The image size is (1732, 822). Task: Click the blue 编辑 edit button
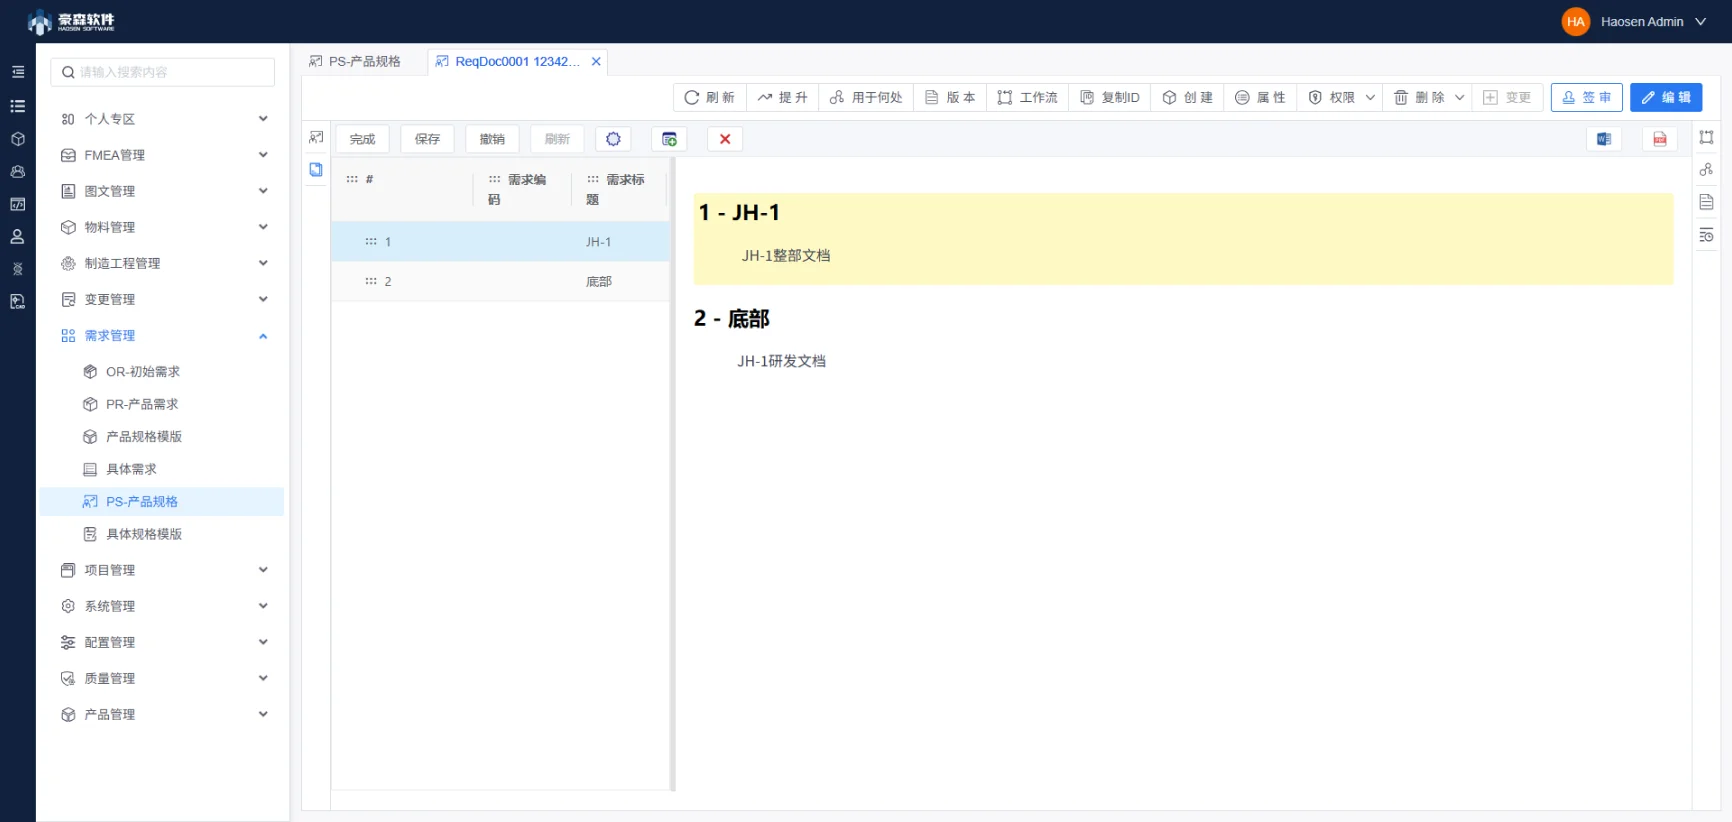tap(1666, 97)
